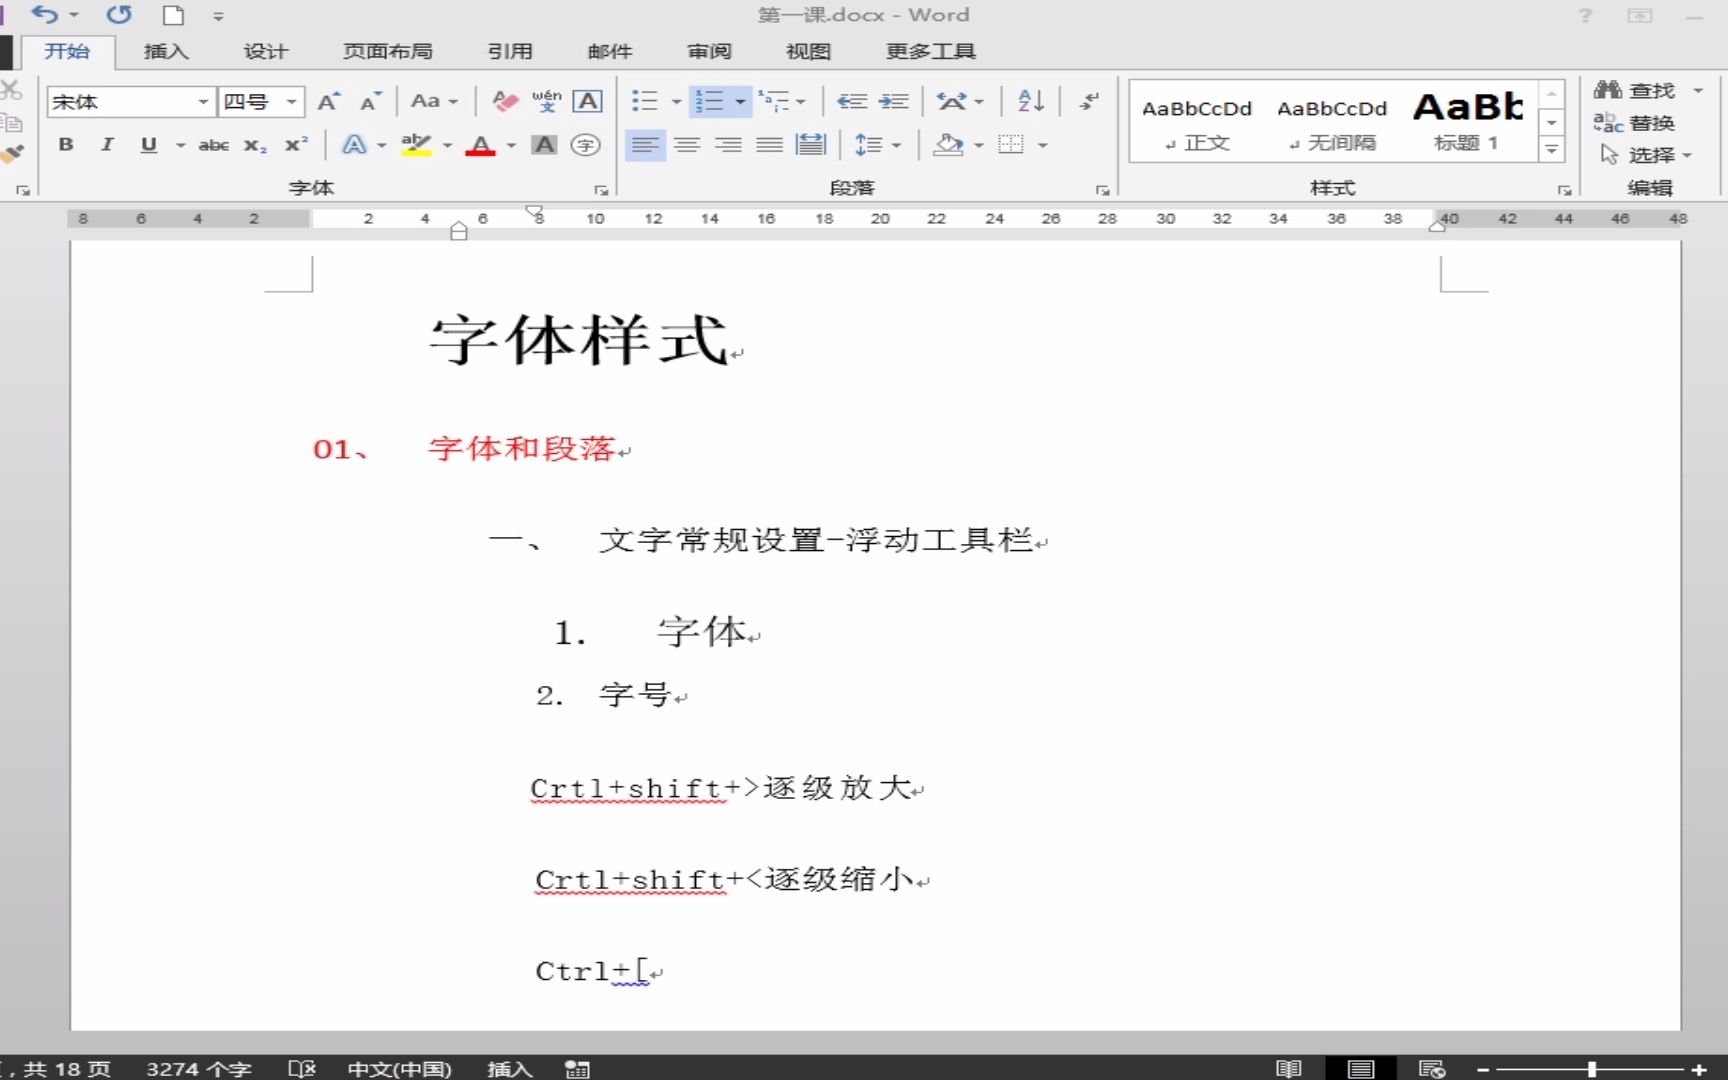Screen dimensions: 1728x1080
Task: Clear all formatting with eraser icon
Action: 505,101
